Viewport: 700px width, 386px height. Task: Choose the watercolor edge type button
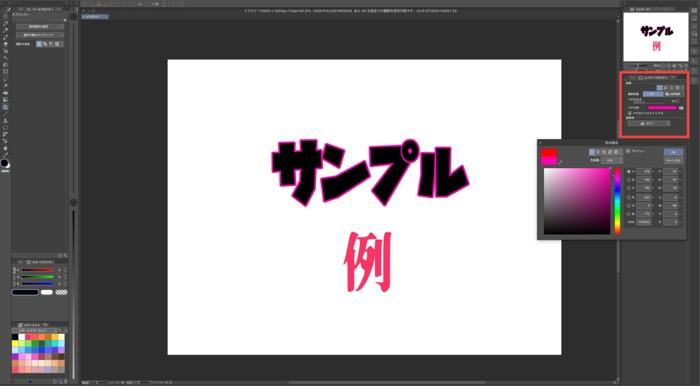674,94
